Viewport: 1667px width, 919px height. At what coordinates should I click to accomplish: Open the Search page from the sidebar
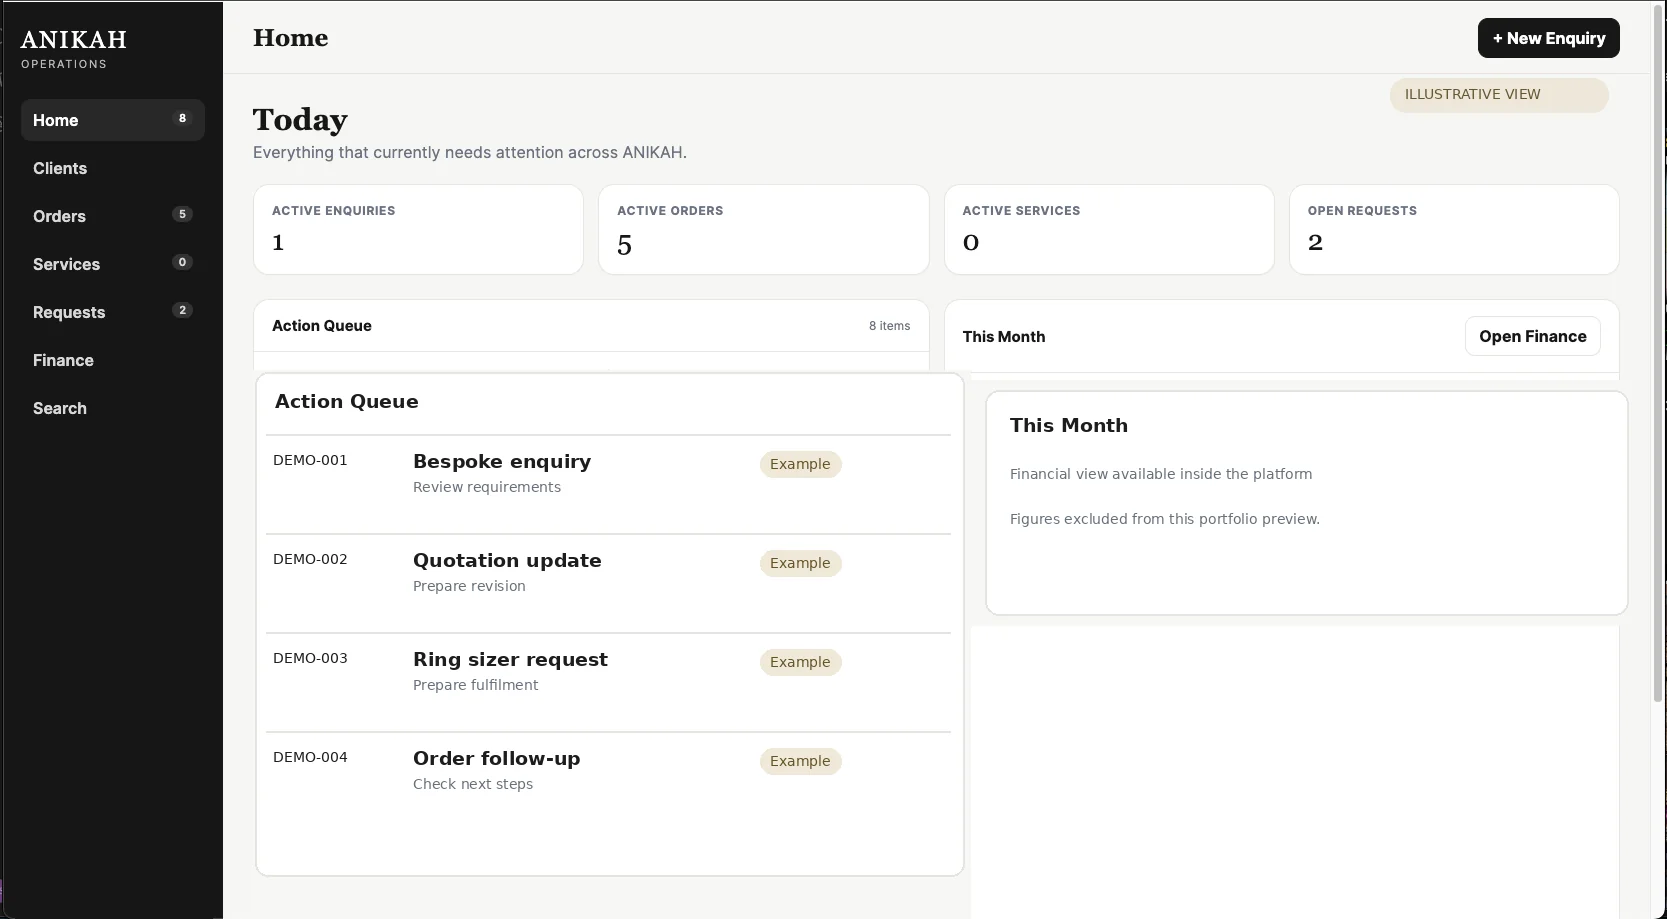click(x=112, y=408)
